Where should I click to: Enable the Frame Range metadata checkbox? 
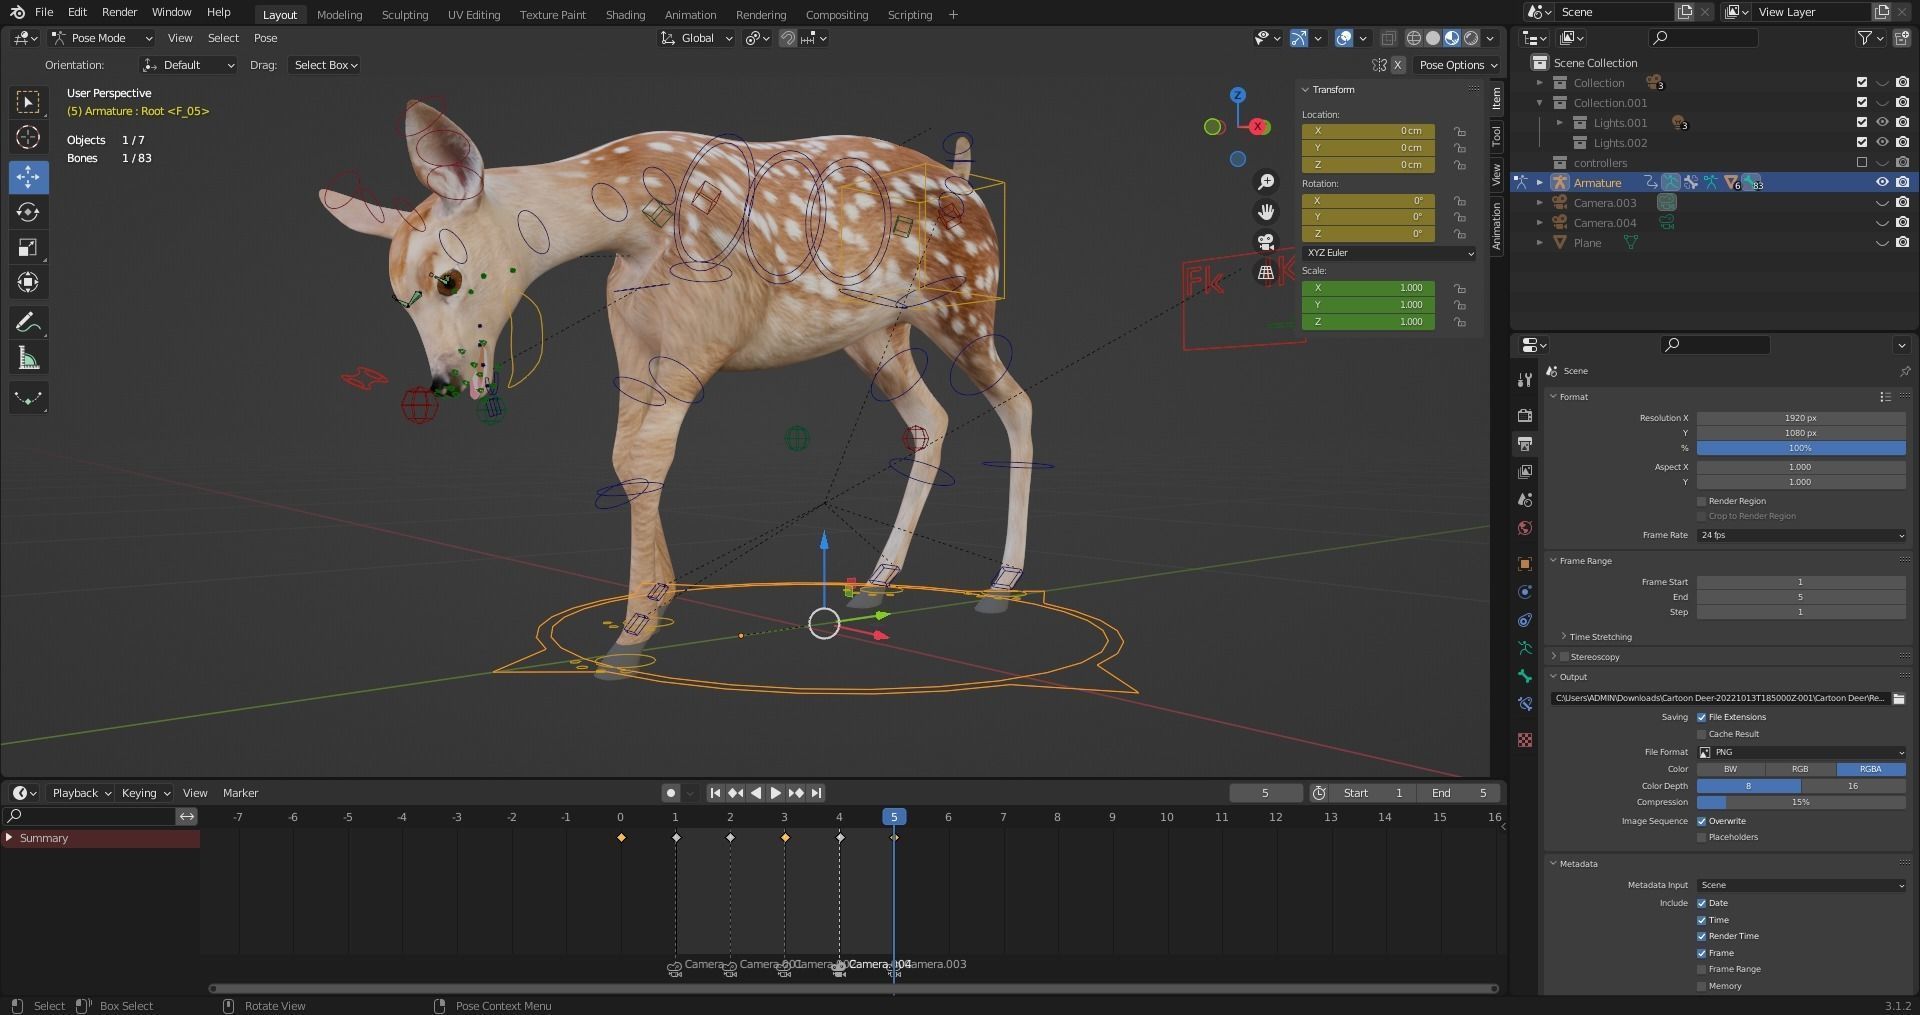pos(1702,969)
